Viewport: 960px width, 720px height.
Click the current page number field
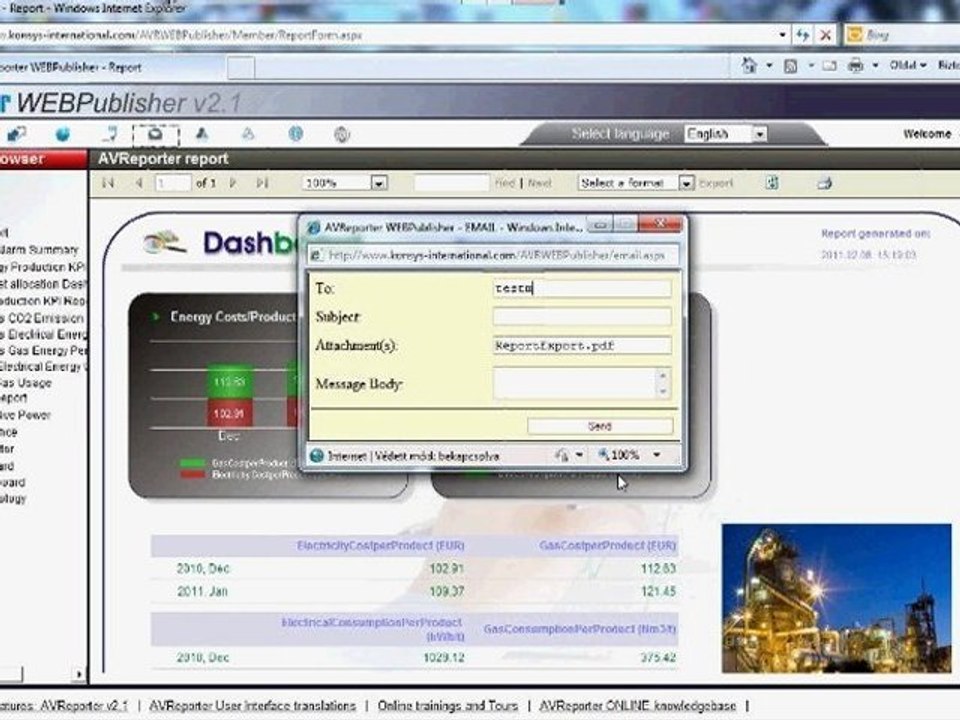point(173,183)
